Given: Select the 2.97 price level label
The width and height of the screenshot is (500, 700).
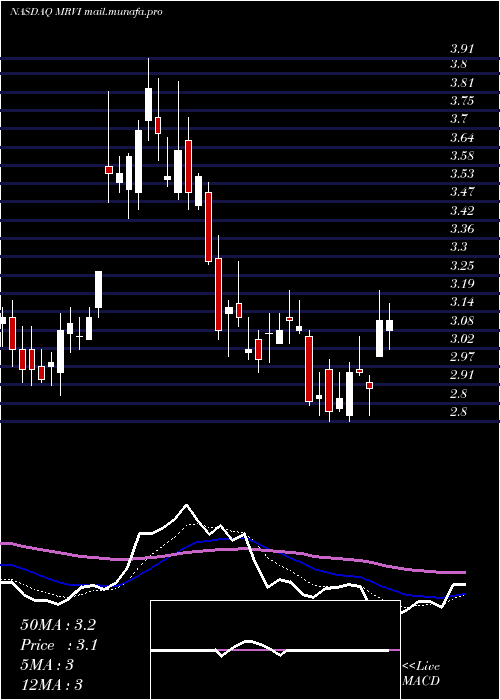Looking at the screenshot, I should pos(462,357).
